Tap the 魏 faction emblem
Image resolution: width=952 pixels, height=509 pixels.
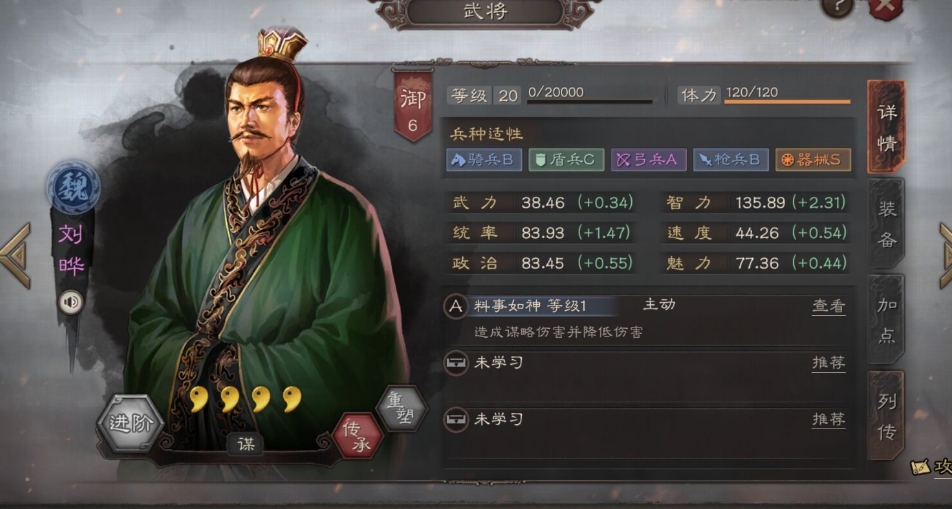[73, 188]
